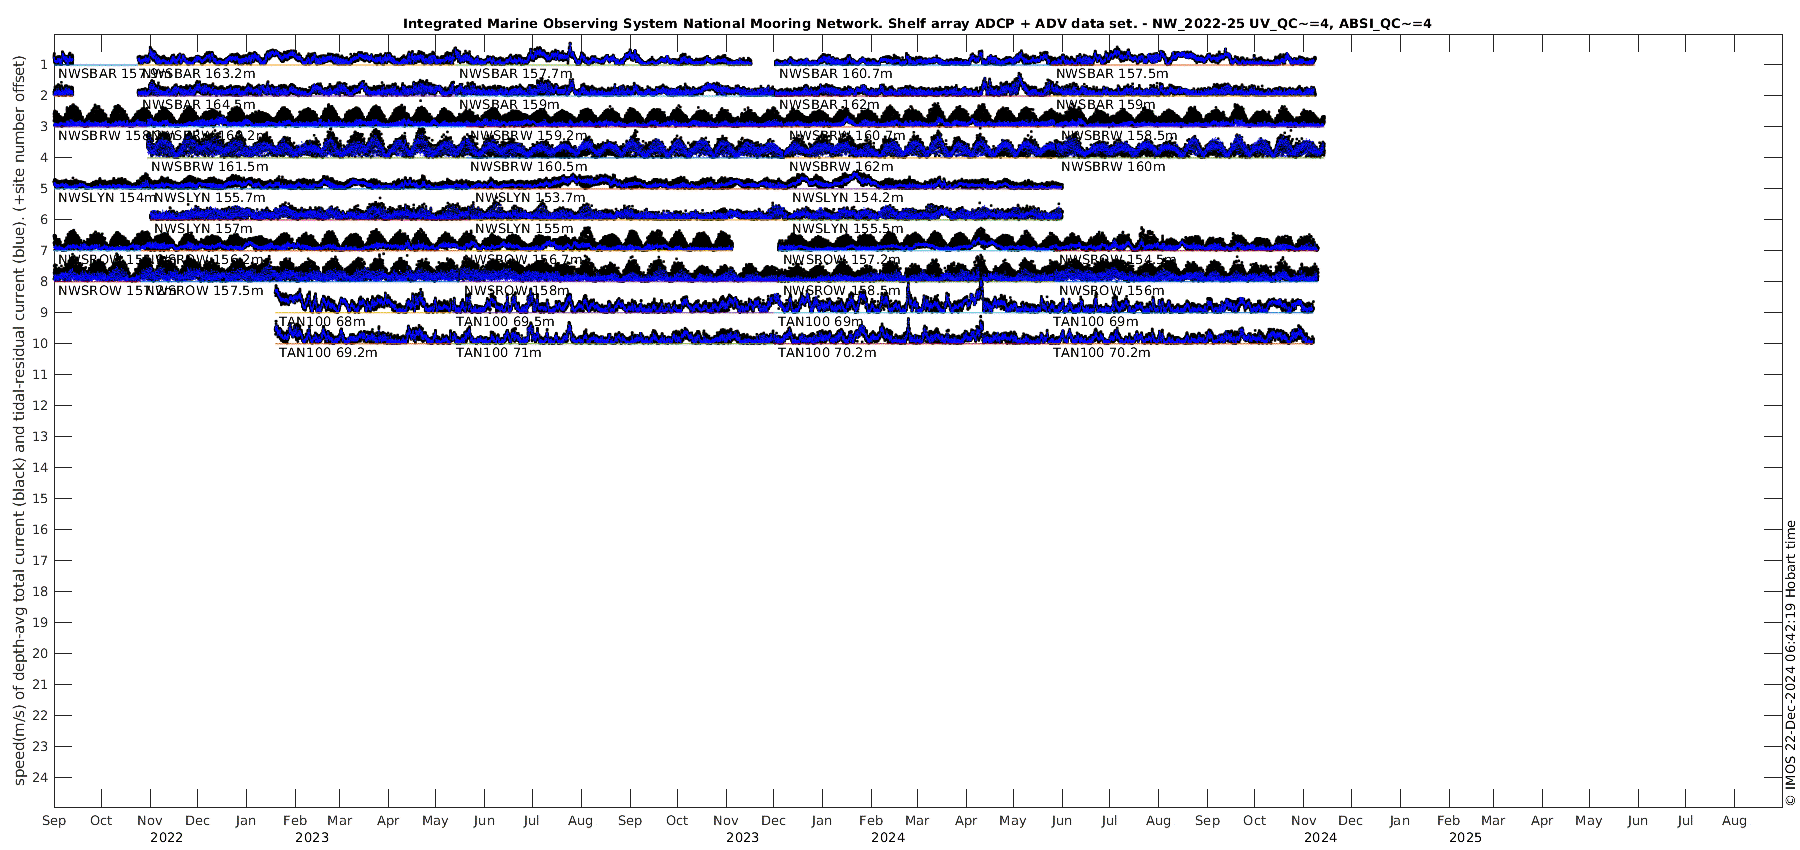Click the 'NWSBRW 159.2m' label
This screenshot has height=850, width=1800.
click(x=529, y=136)
